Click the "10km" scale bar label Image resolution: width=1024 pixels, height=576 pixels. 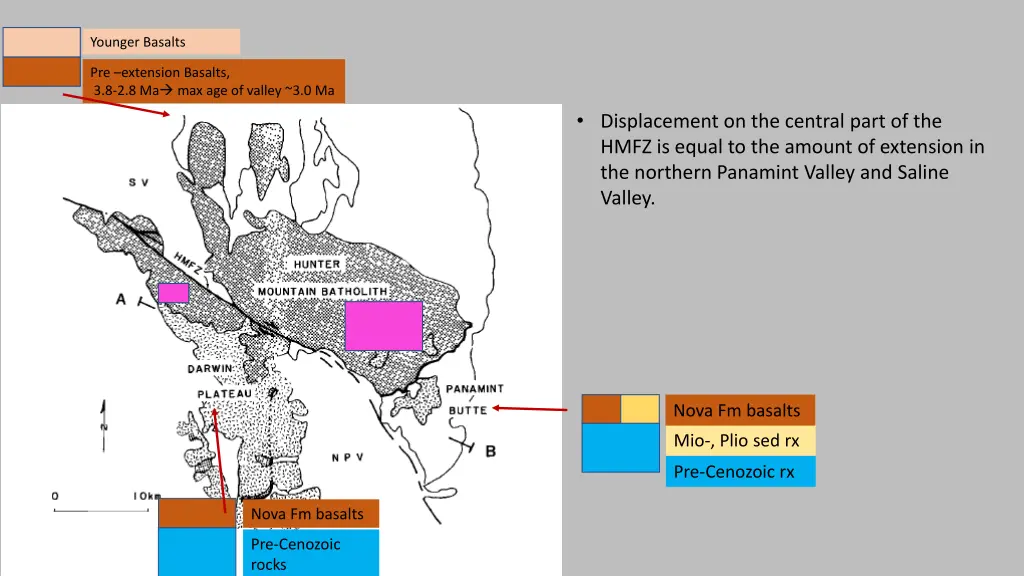(x=147, y=496)
